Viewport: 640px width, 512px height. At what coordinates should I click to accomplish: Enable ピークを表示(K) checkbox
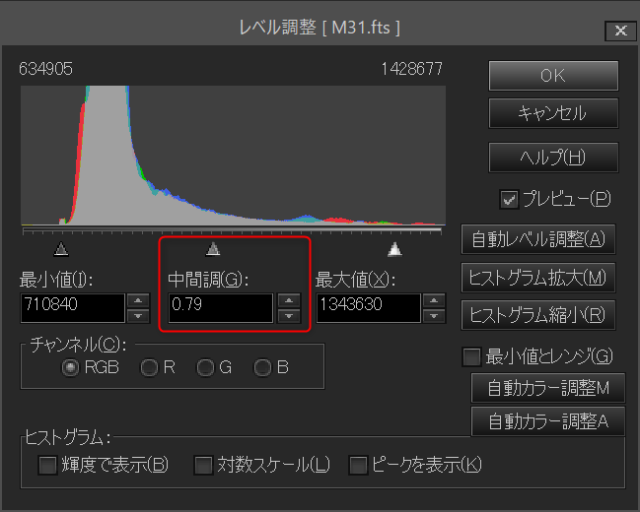[x=358, y=464]
